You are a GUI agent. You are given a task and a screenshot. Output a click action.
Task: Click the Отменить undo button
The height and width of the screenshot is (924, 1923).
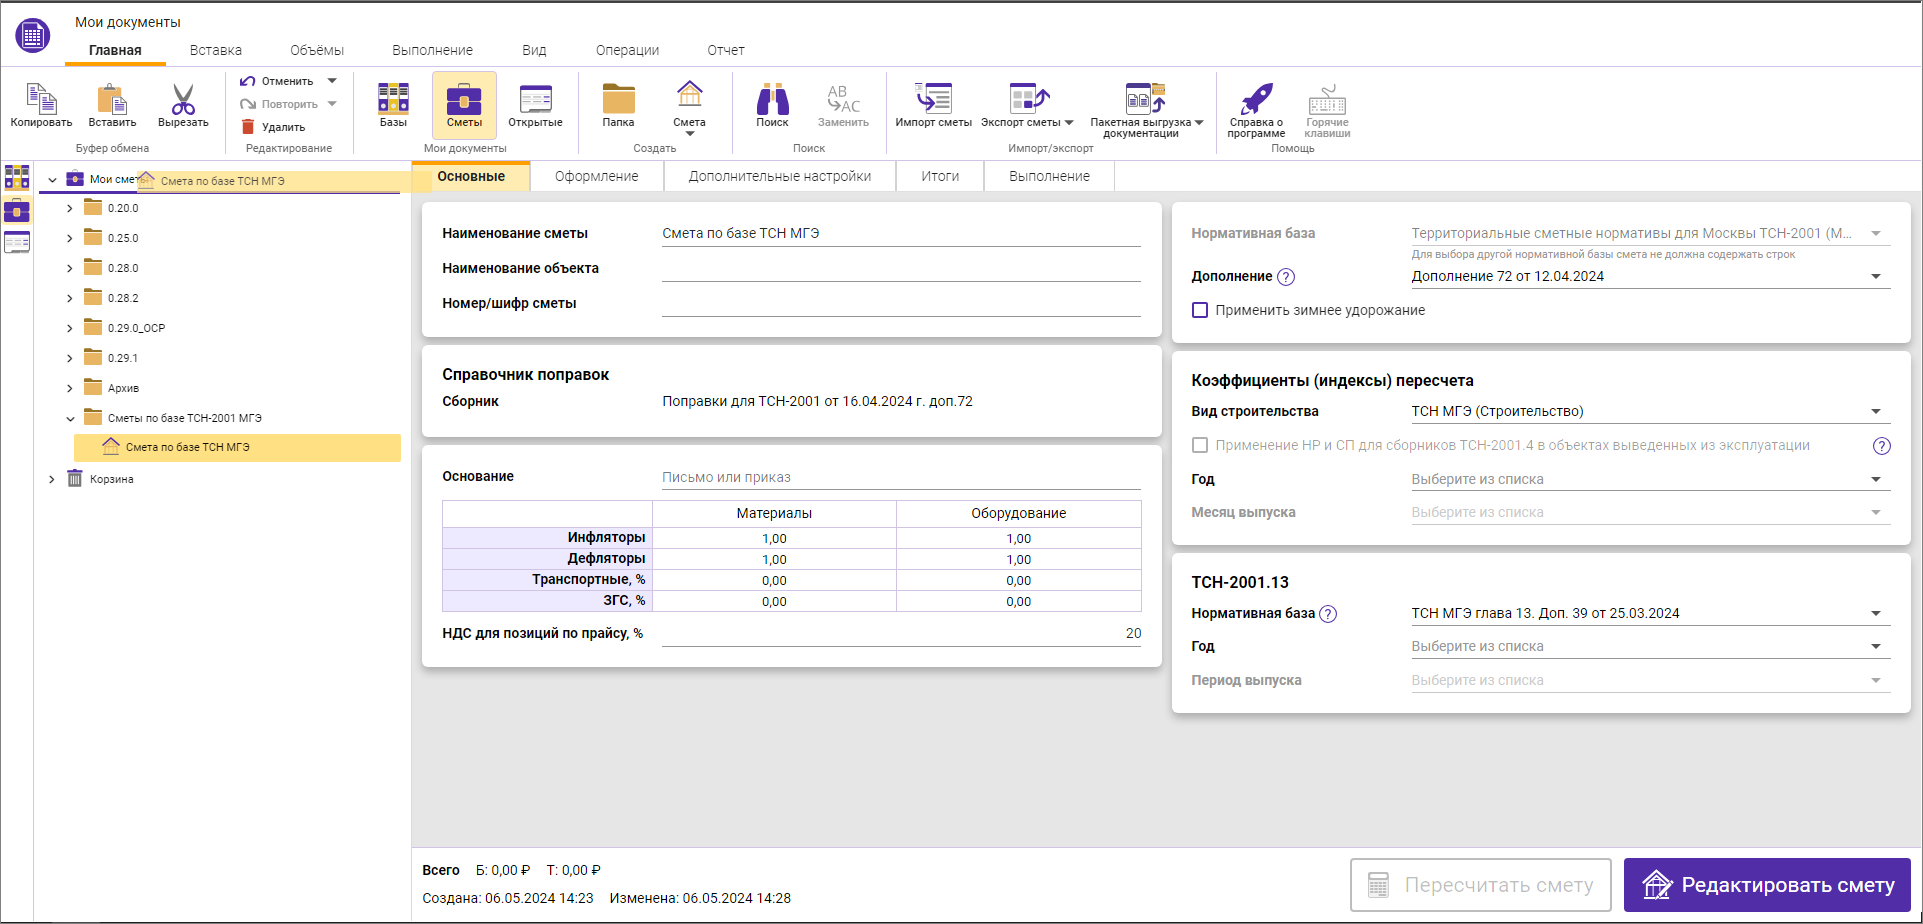click(277, 81)
